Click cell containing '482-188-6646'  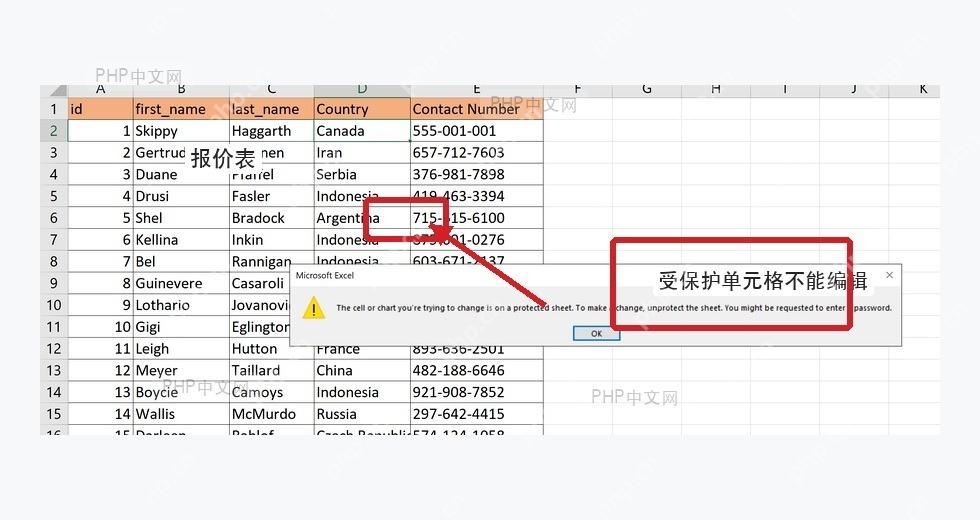click(x=477, y=371)
